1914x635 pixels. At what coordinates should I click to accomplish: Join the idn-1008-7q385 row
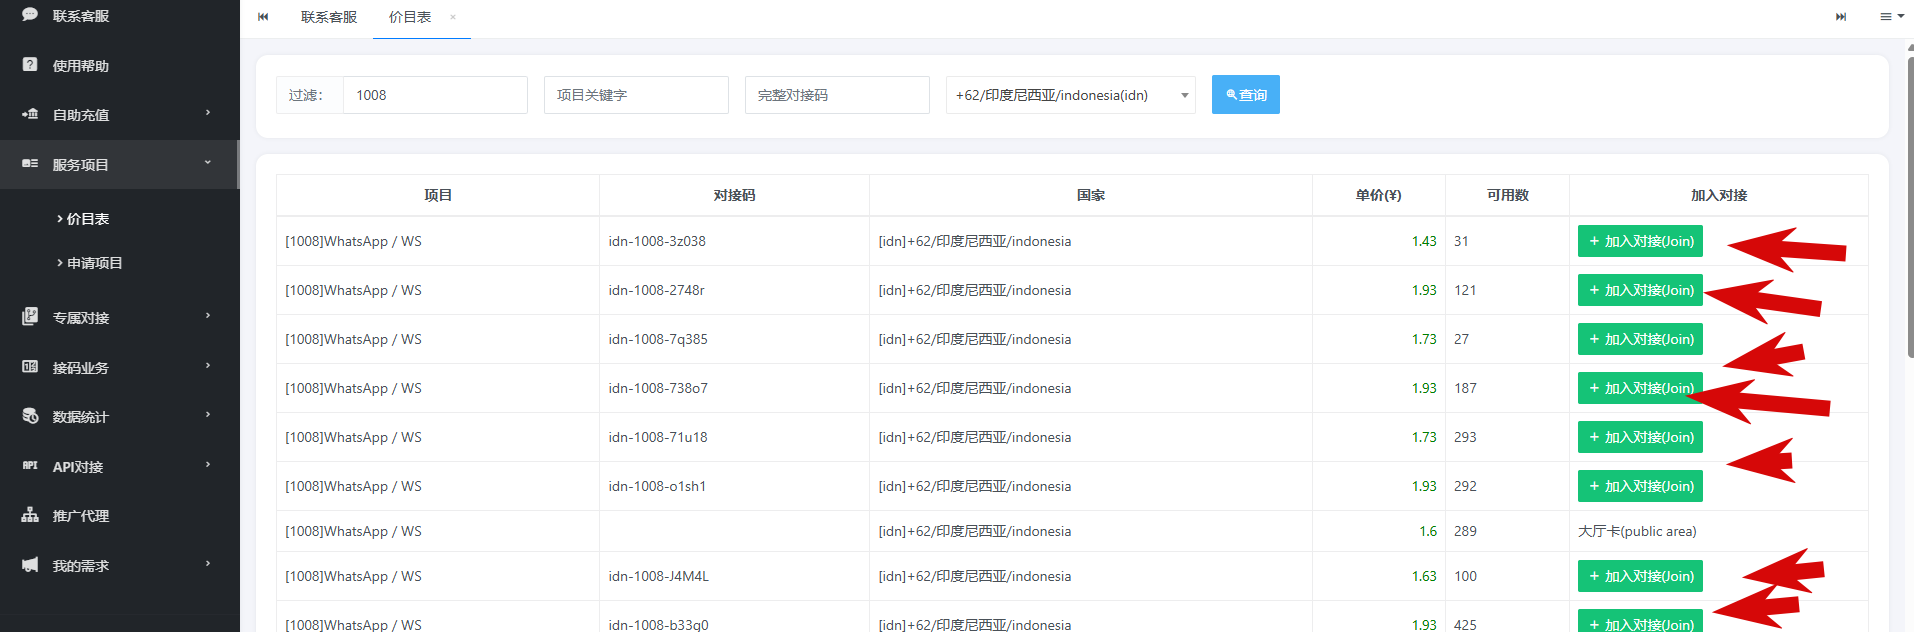click(1640, 339)
